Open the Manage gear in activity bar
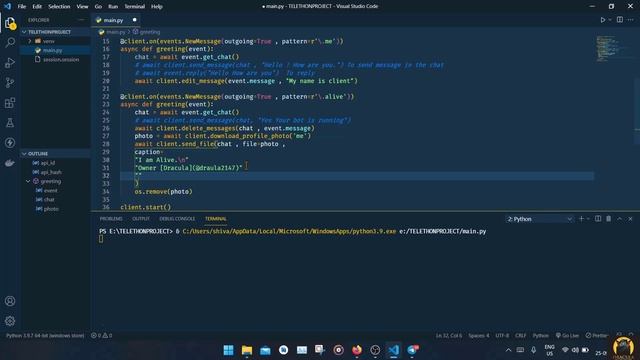 coord(10,321)
